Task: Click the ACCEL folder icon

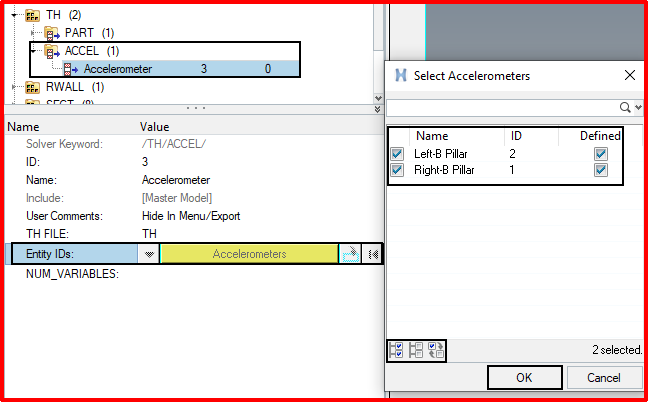Action: (x=52, y=51)
